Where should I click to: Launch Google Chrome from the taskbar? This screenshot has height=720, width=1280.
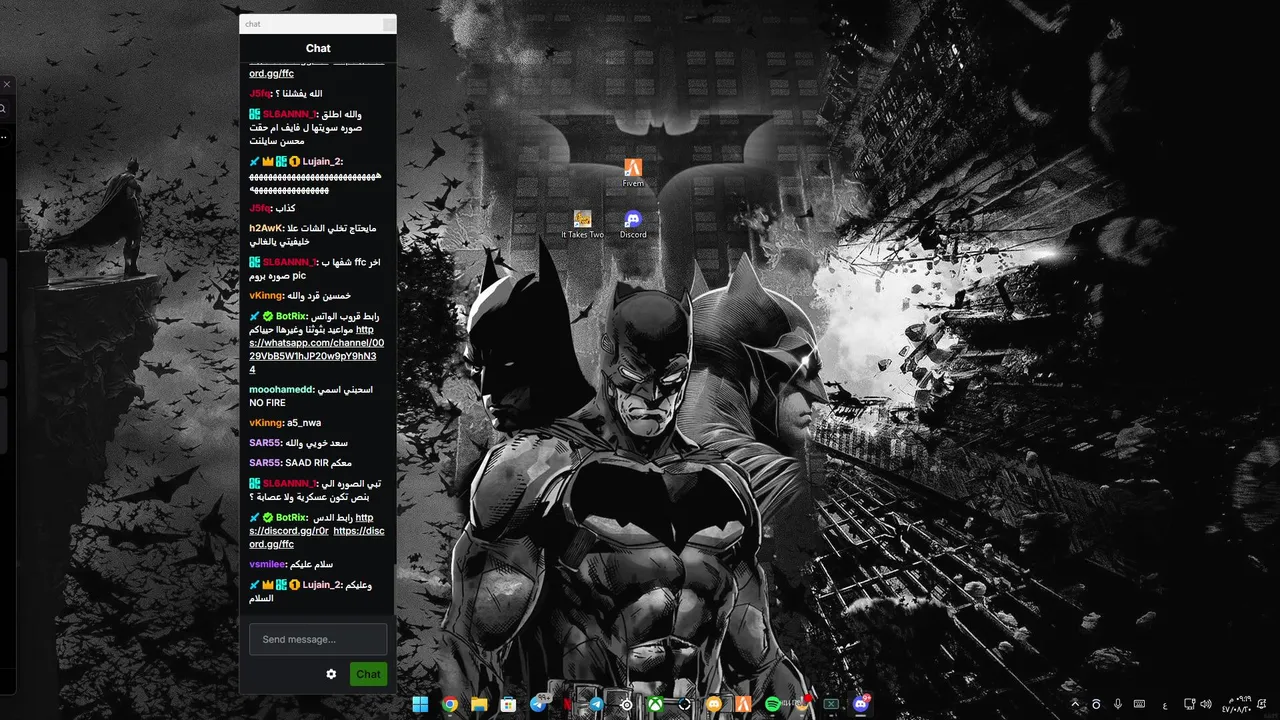(450, 704)
